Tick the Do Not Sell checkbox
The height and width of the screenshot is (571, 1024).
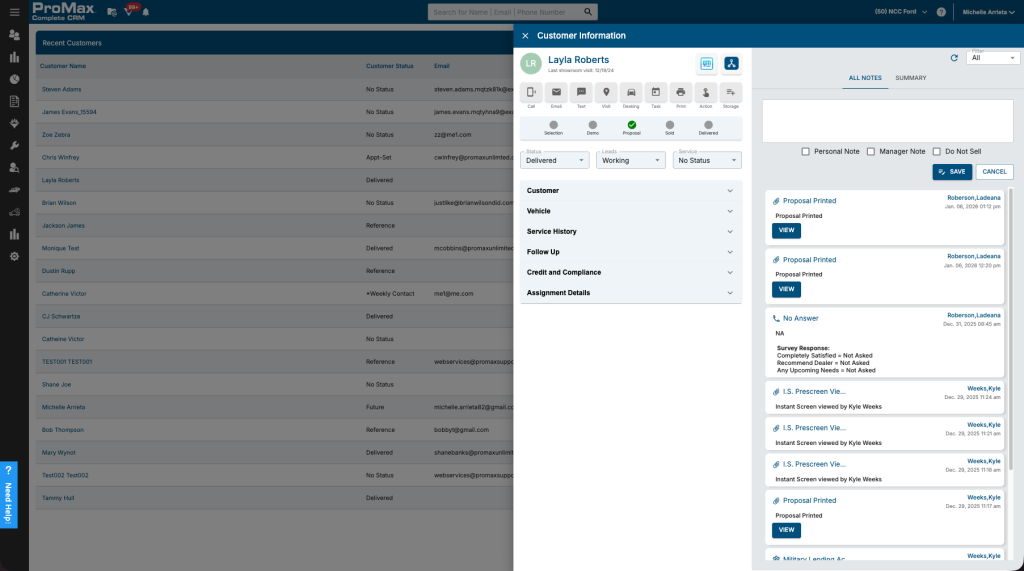936,152
